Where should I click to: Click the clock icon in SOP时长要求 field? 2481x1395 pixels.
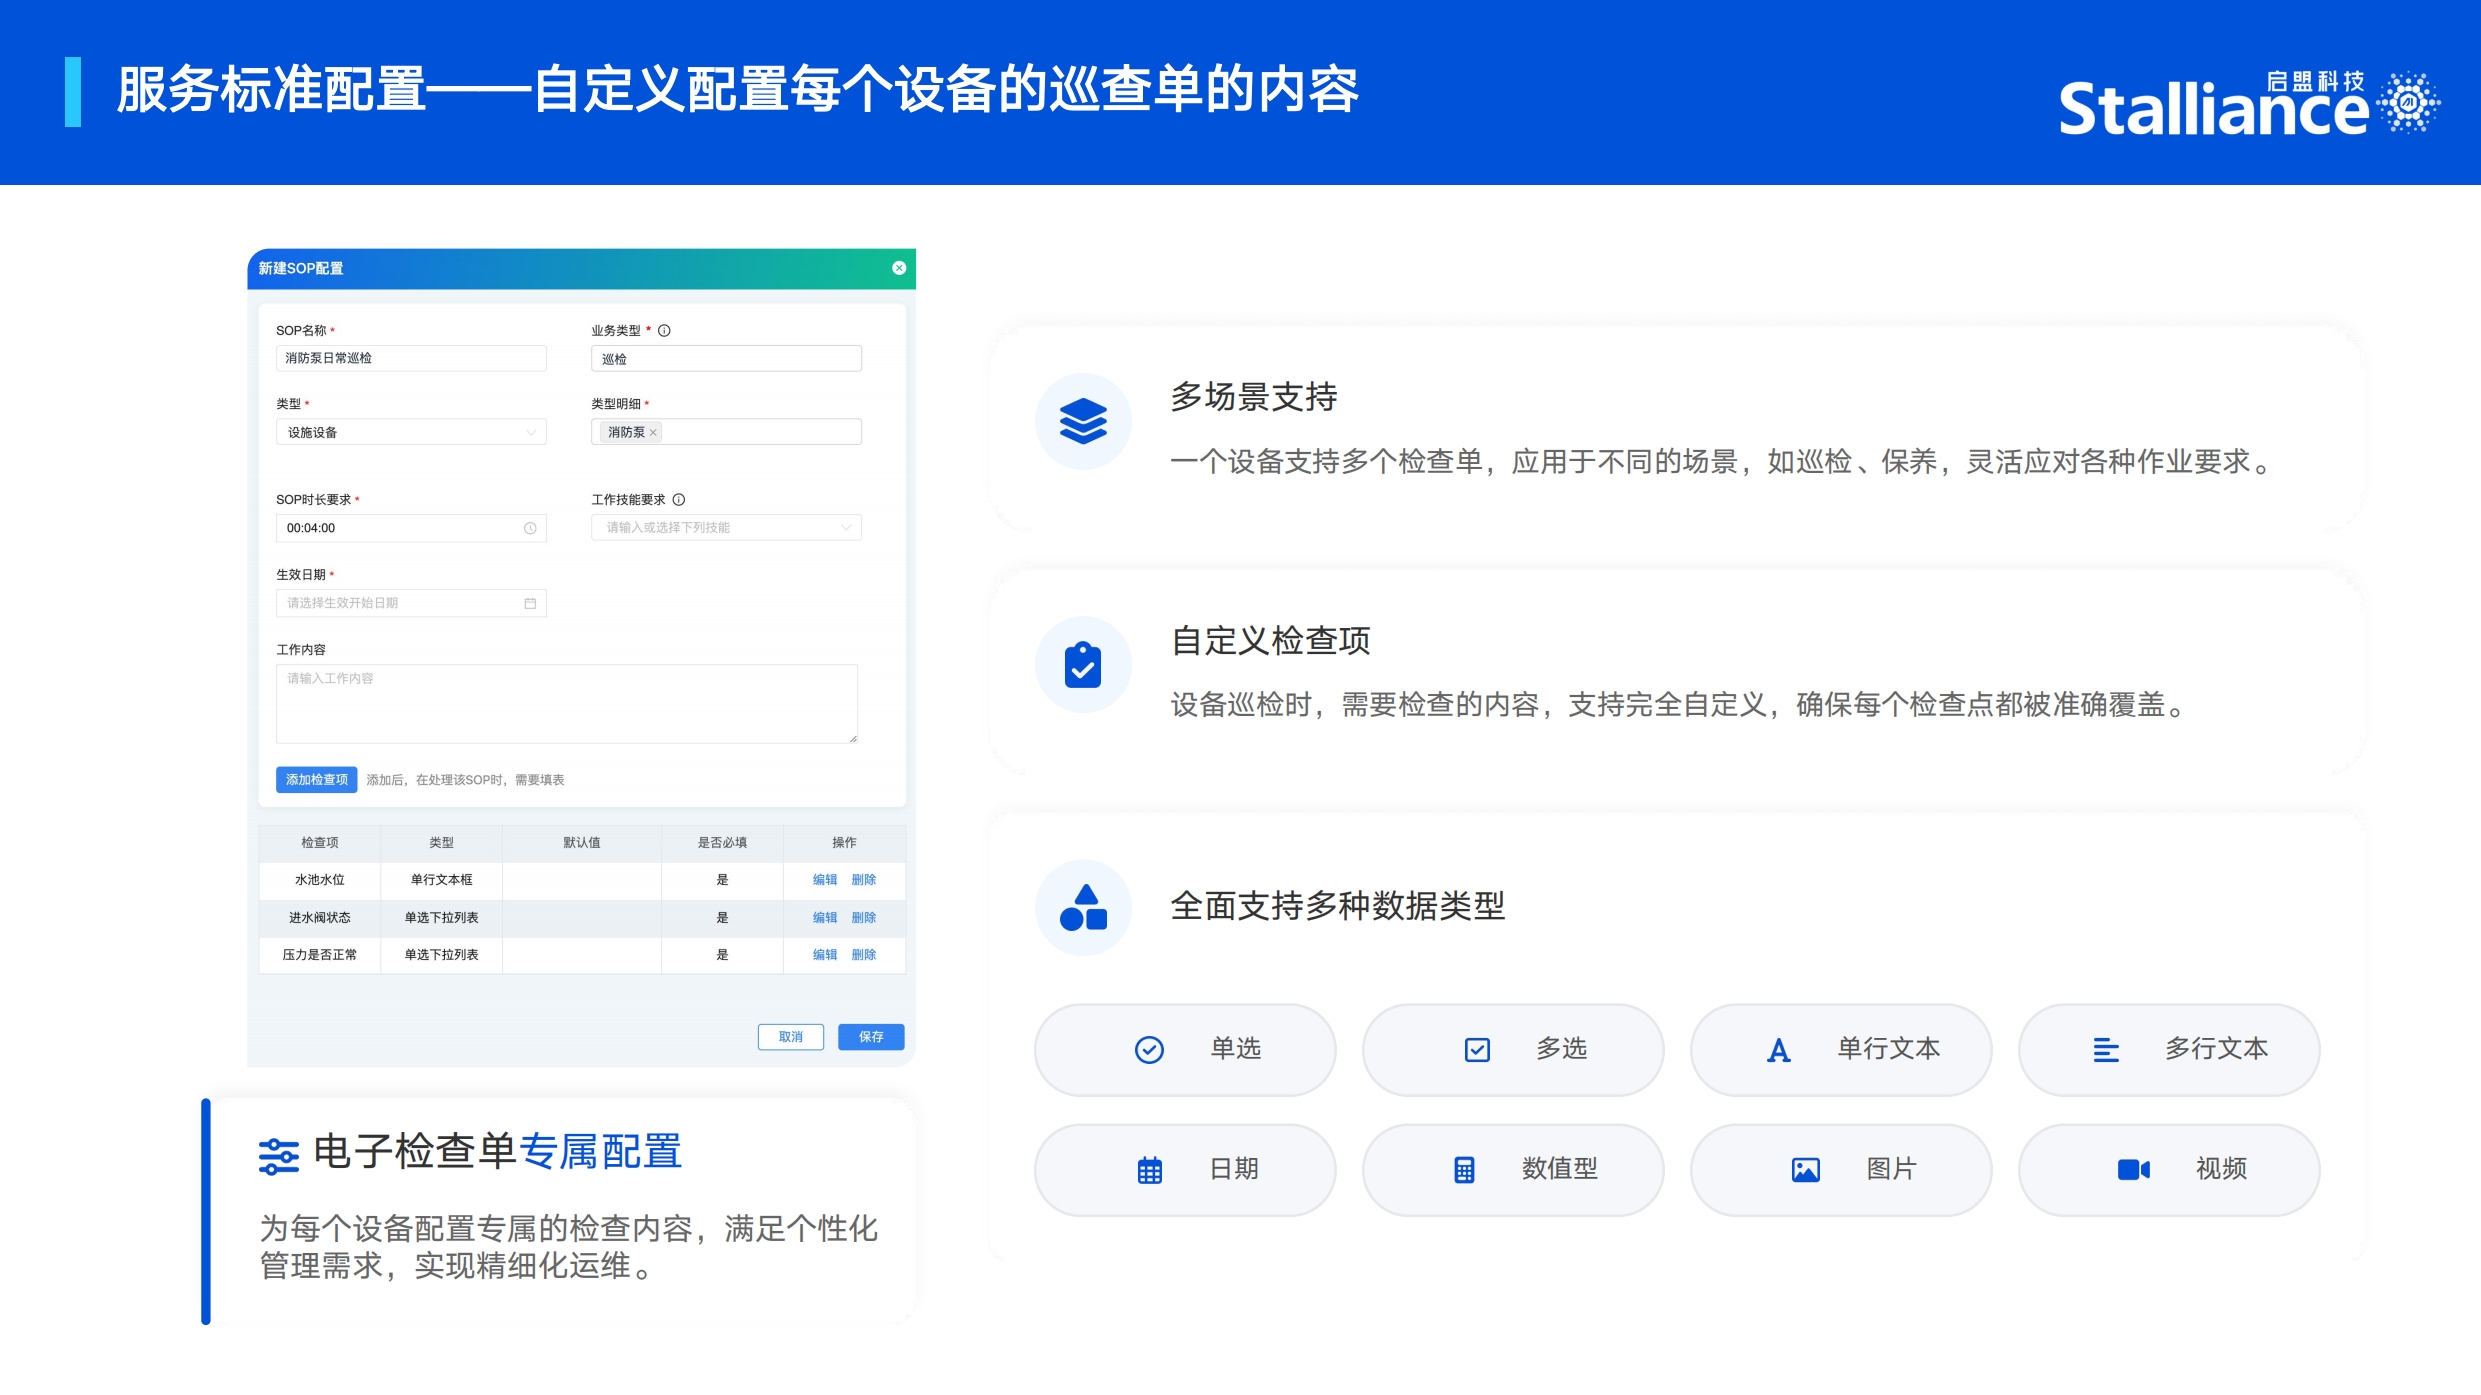(530, 528)
